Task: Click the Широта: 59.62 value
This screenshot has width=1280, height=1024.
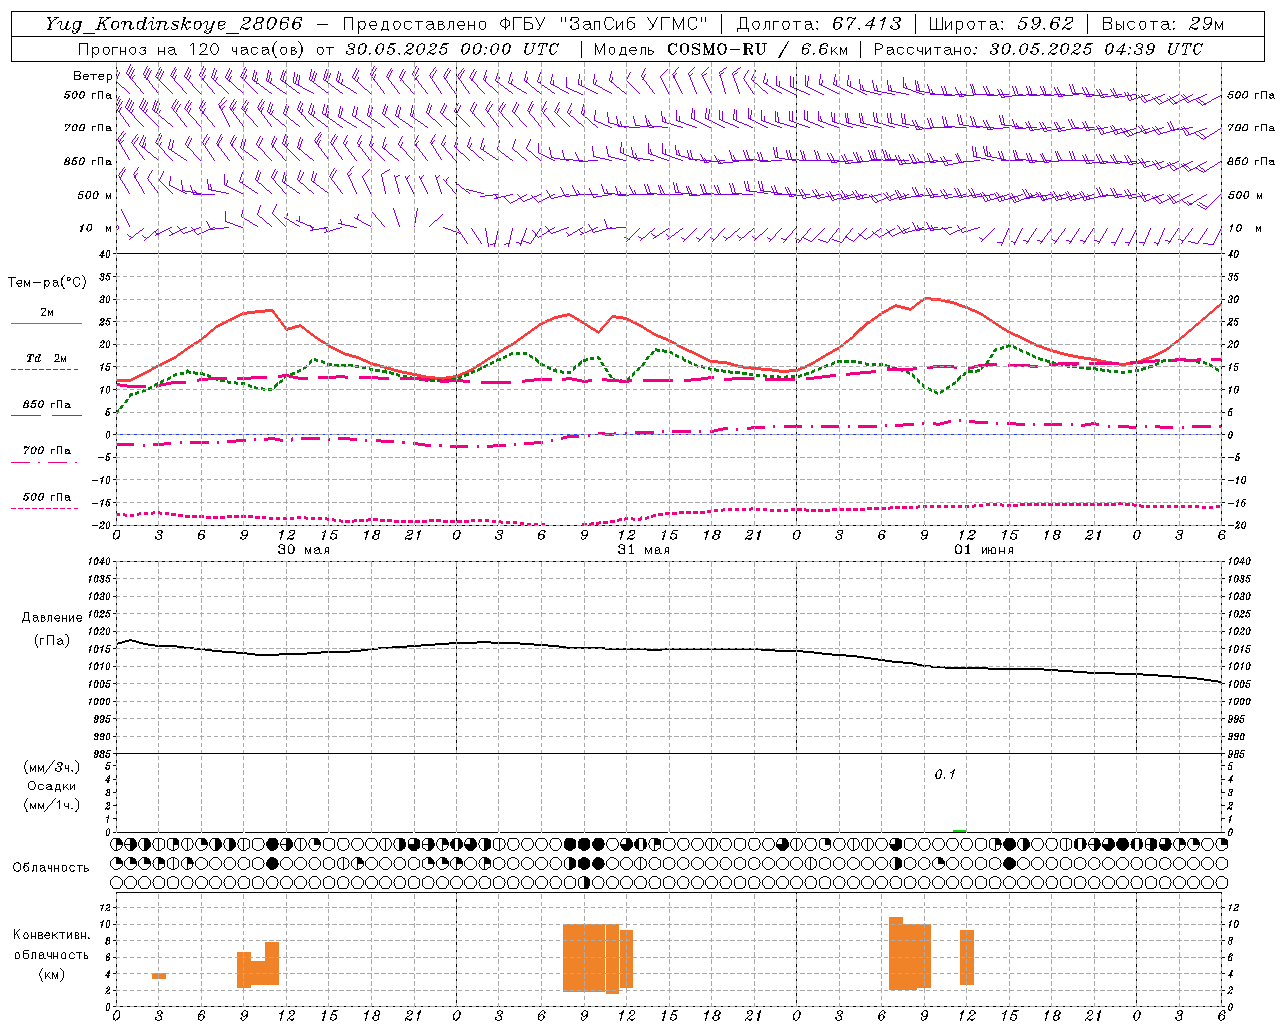Action: [1001, 24]
